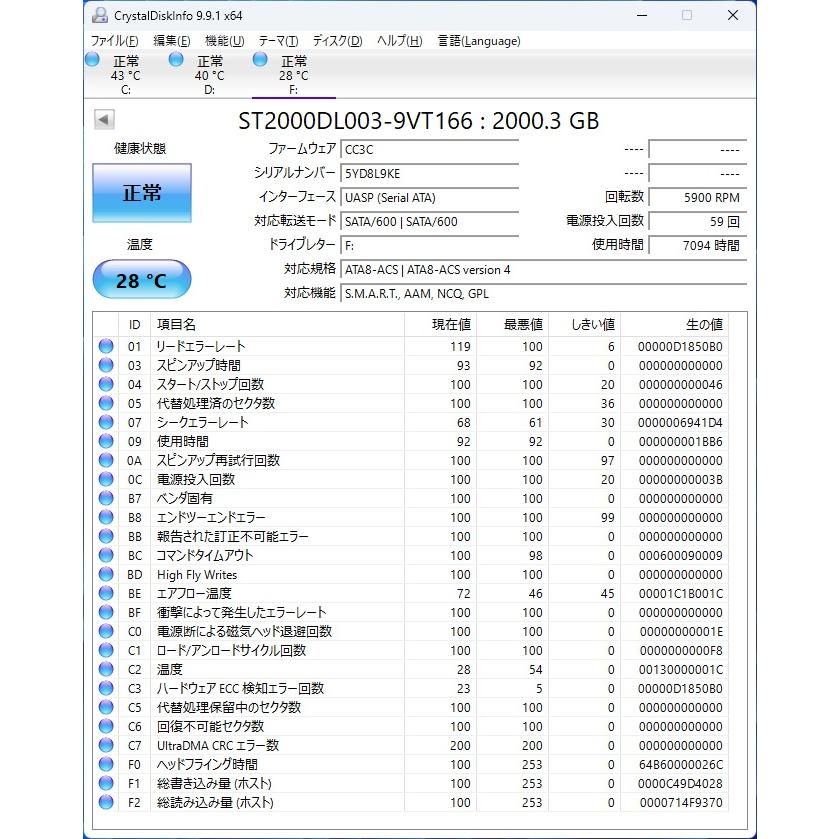
Task: Select the 回復不可能セクタ数 row
Action: [x=412, y=726]
